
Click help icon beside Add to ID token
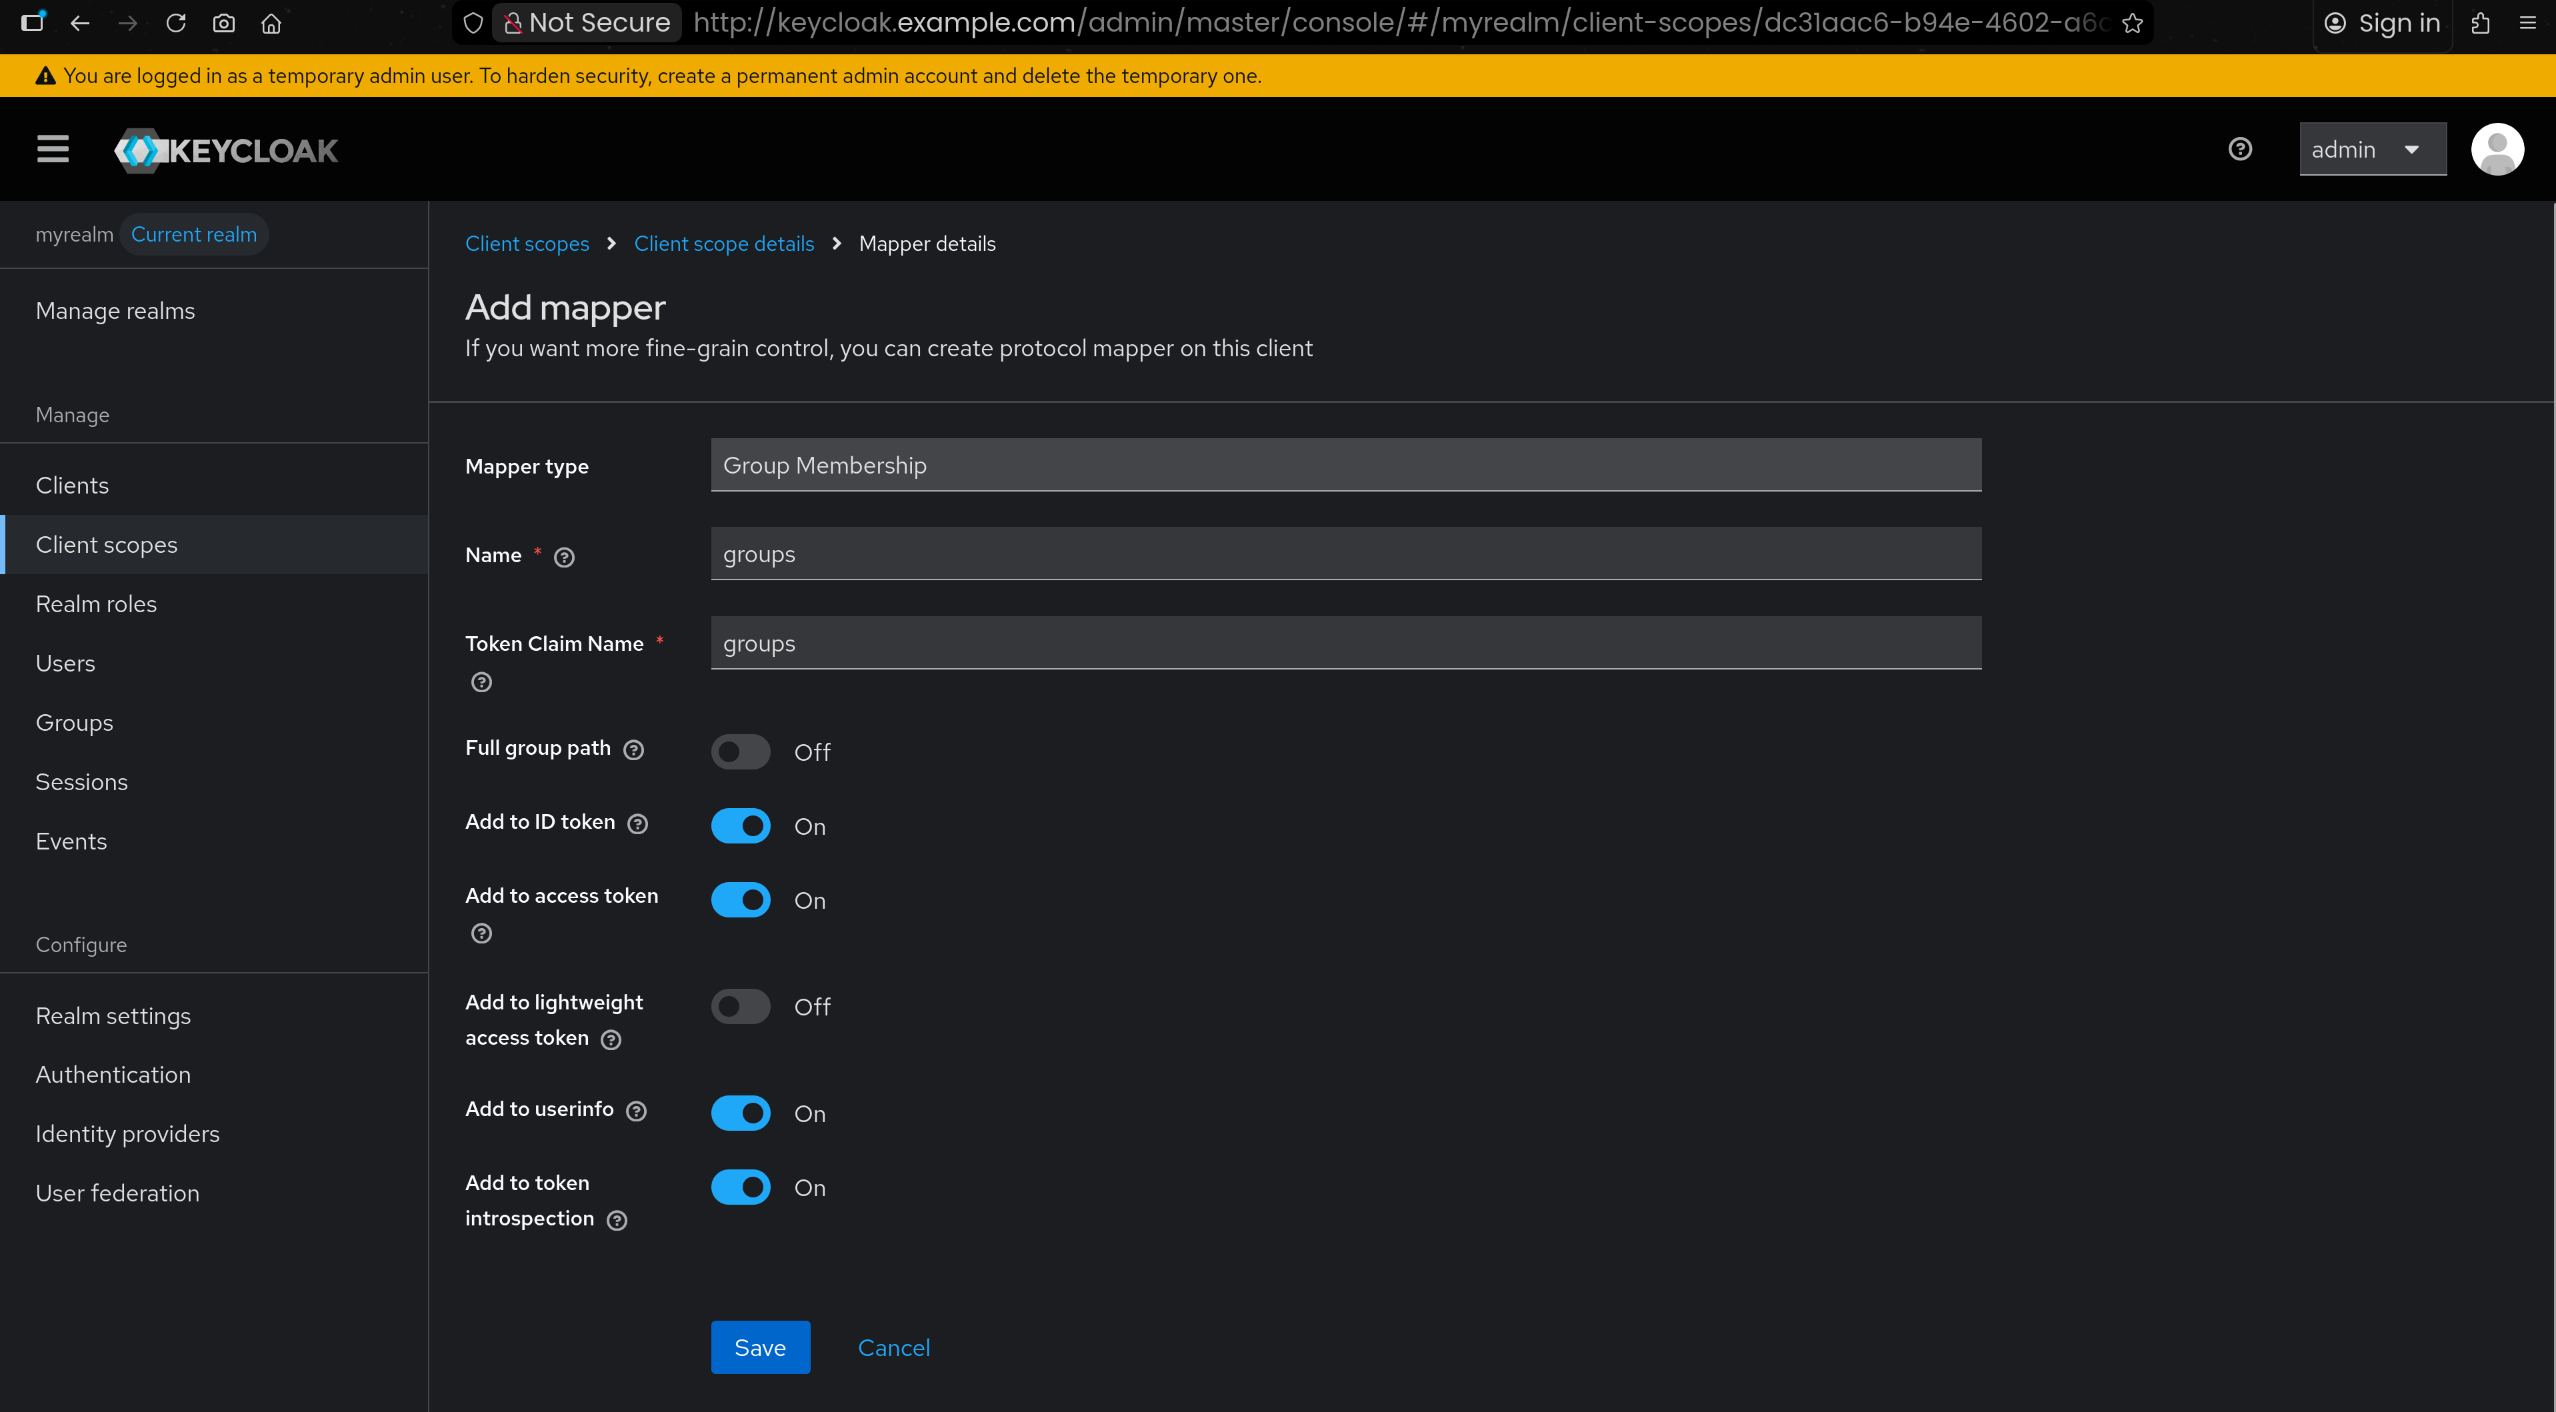pyautogui.click(x=638, y=824)
